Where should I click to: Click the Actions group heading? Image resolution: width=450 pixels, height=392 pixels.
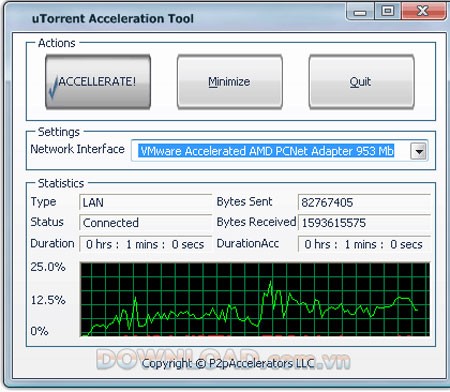pyautogui.click(x=57, y=43)
